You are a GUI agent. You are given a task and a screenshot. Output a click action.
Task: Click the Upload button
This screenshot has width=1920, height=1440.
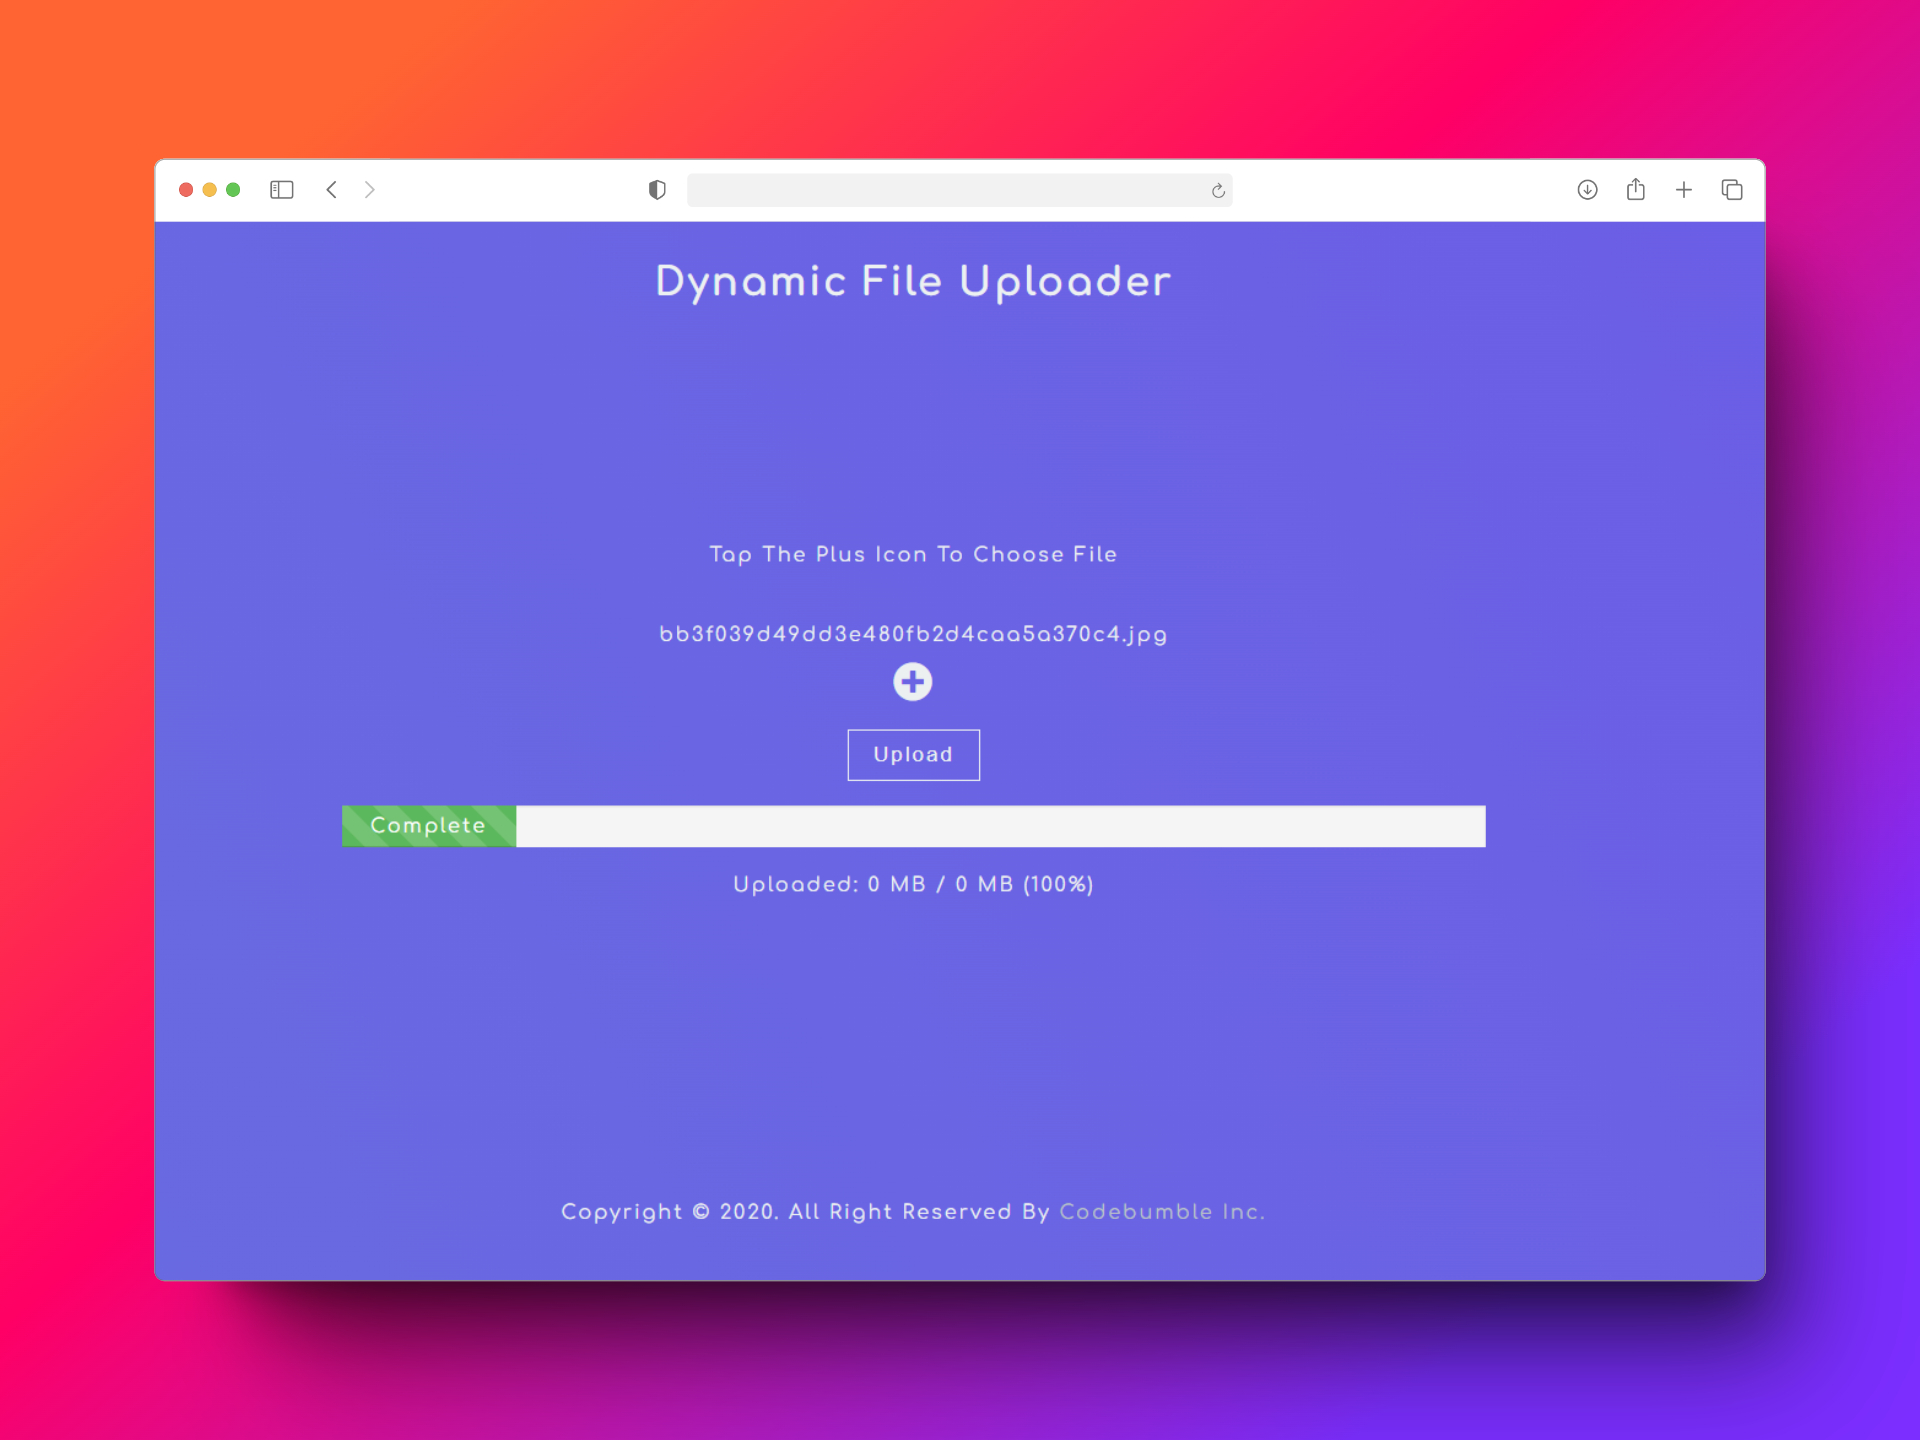click(x=913, y=755)
